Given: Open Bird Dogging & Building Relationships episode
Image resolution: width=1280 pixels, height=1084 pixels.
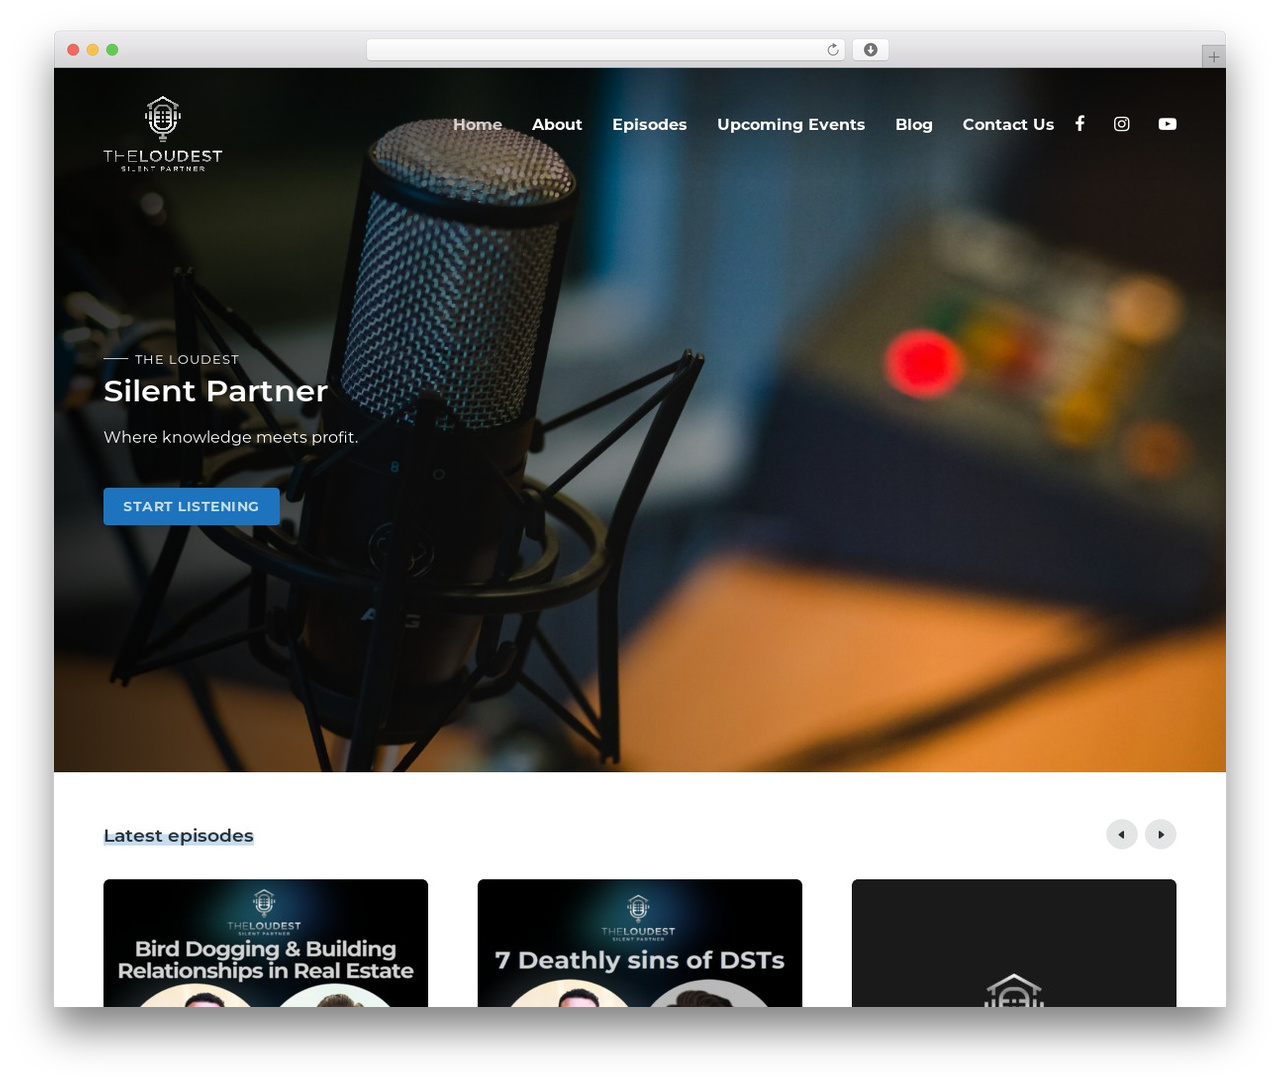Looking at the screenshot, I should [266, 943].
